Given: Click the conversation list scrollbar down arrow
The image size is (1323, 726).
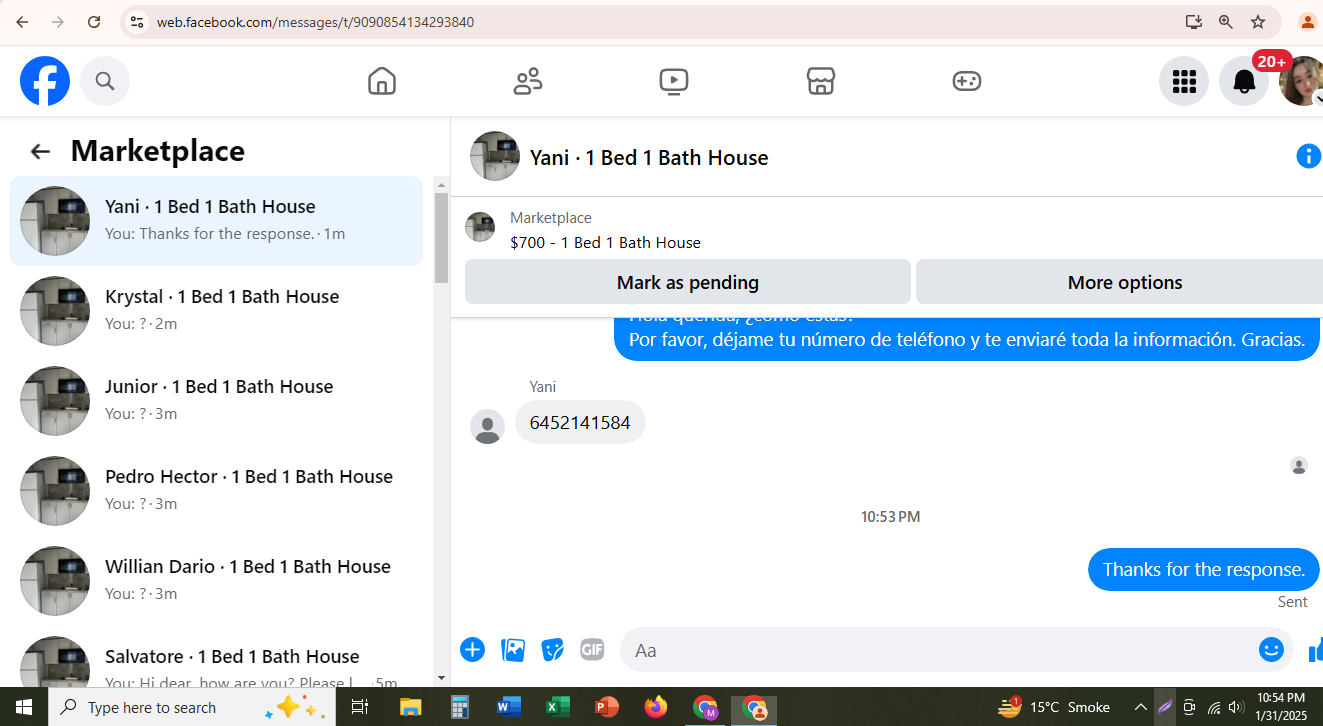Looking at the screenshot, I should pyautogui.click(x=442, y=678).
